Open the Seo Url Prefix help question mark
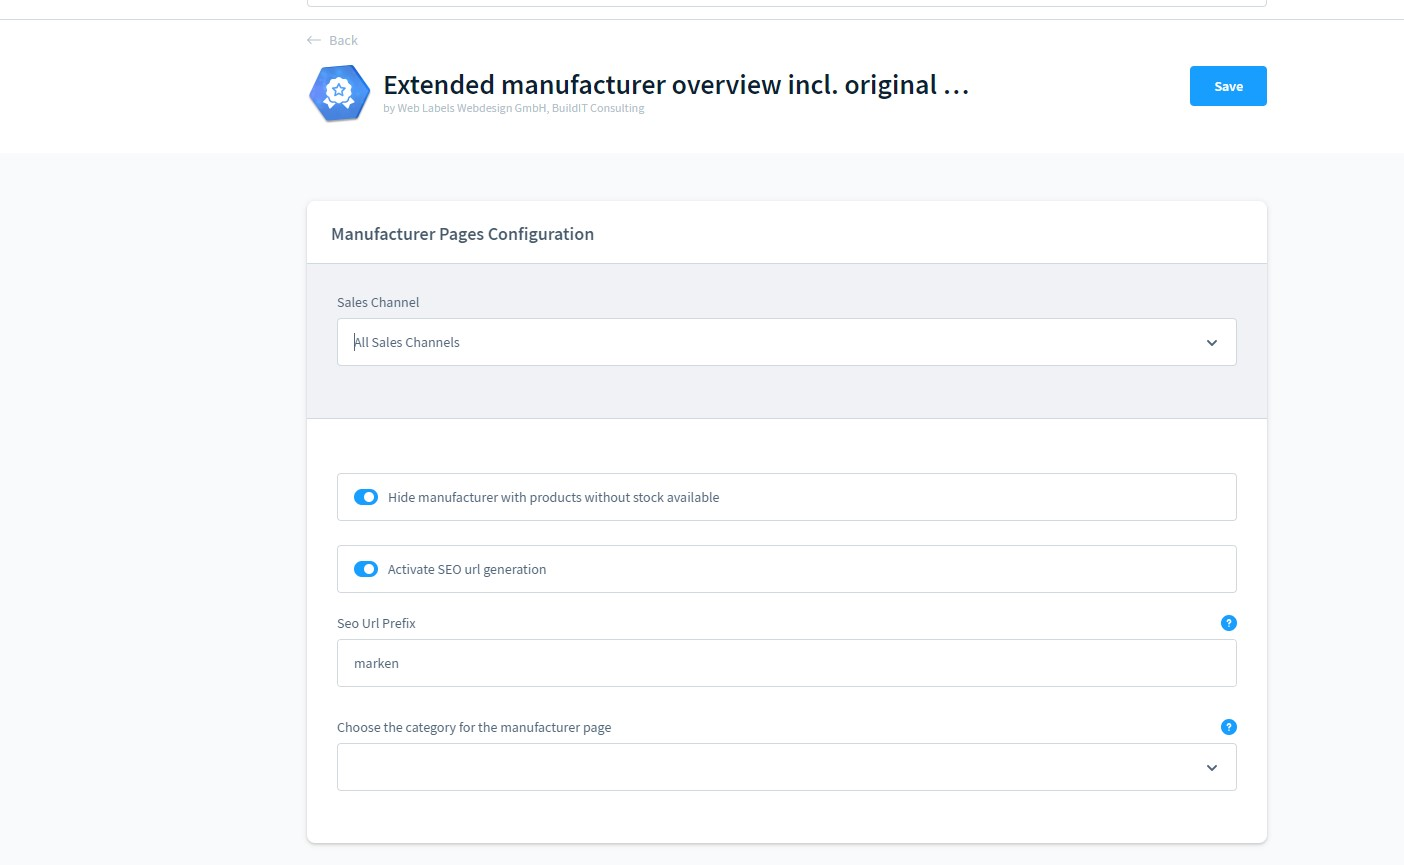This screenshot has width=1404, height=865. coord(1228,622)
